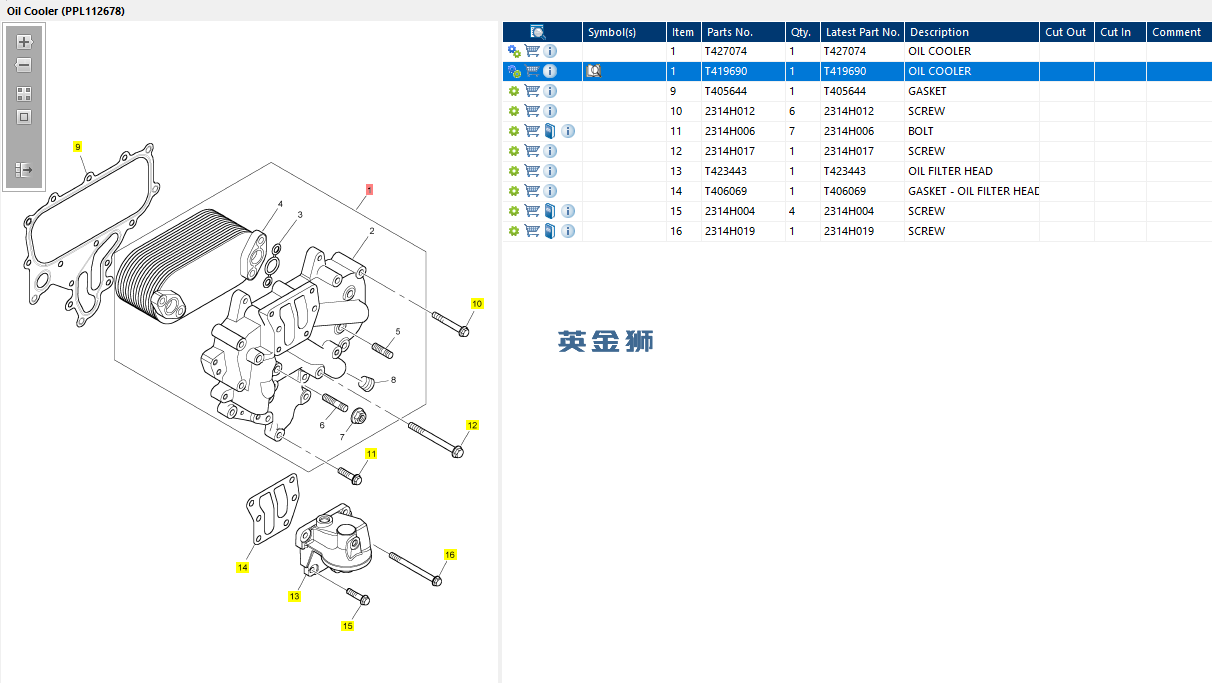Image resolution: width=1212 pixels, height=683 pixels.
Task: Add gasket T406069 to cart
Action: [x=532, y=191]
